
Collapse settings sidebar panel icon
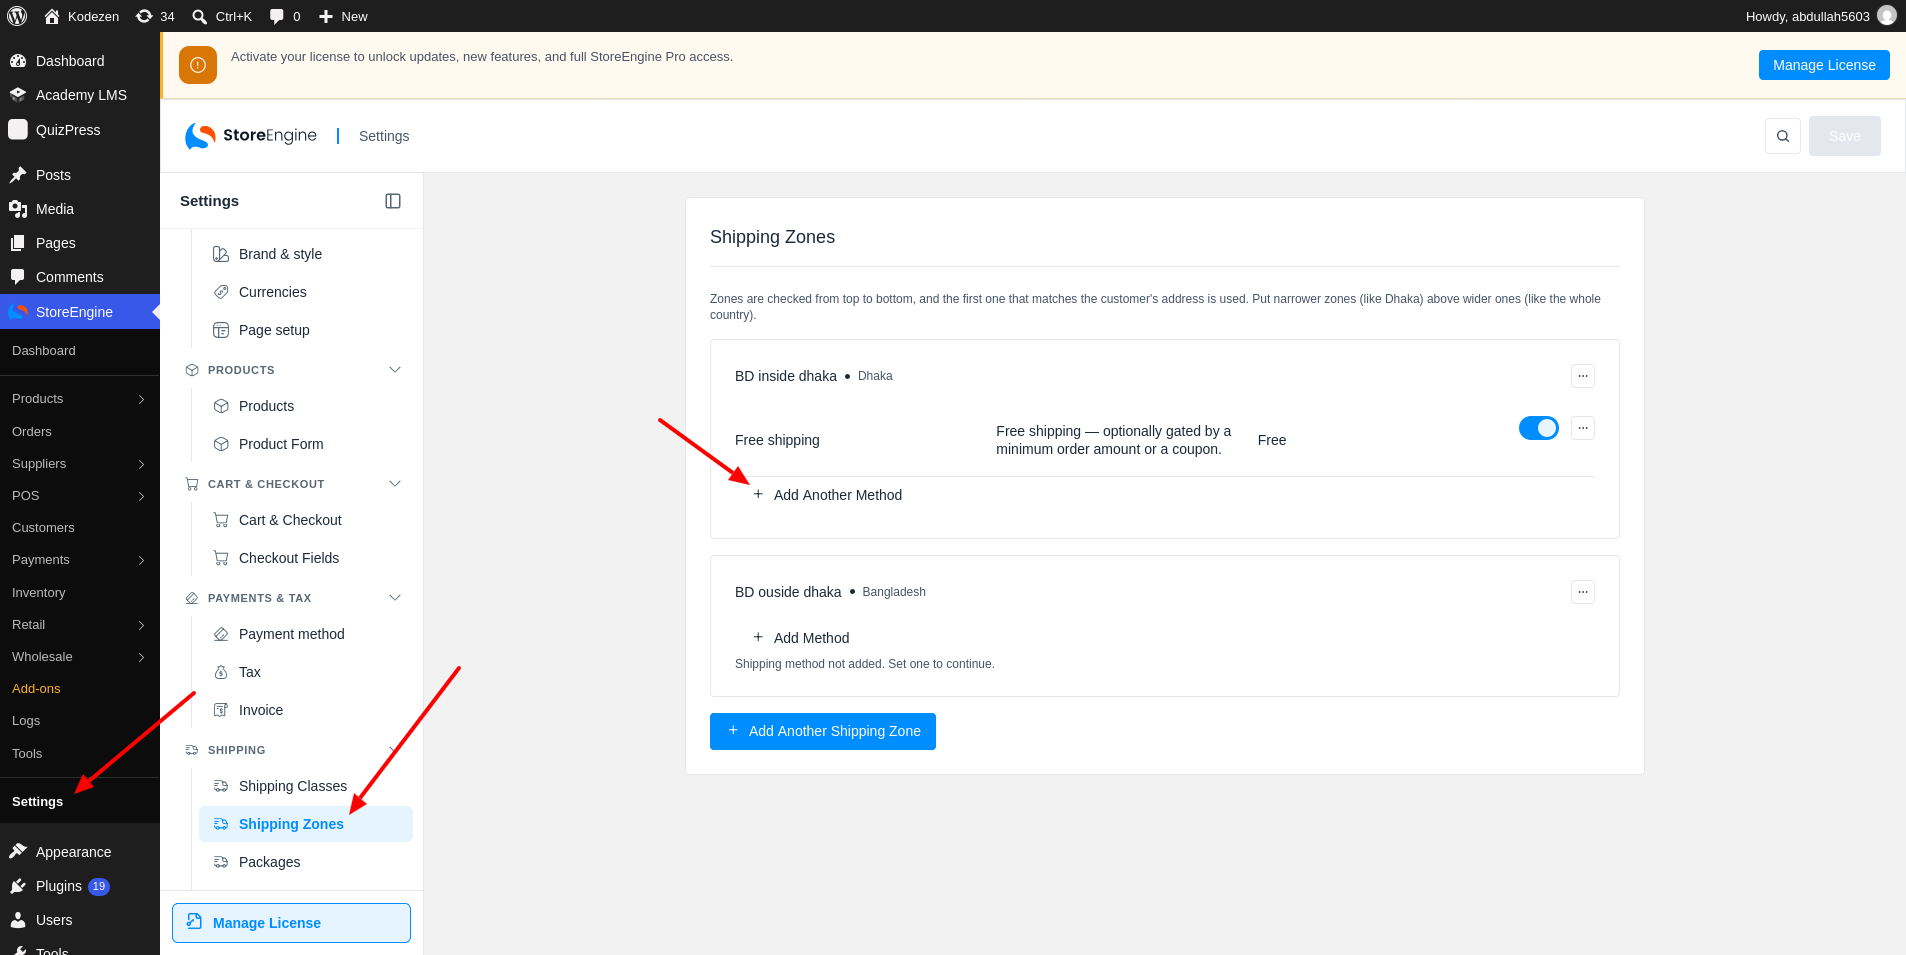click(x=393, y=201)
